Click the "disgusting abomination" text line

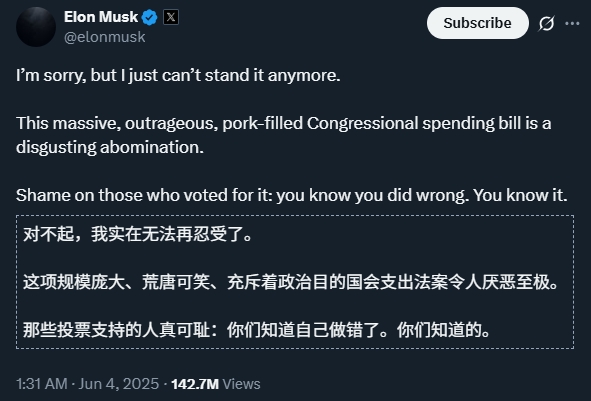[110, 147]
